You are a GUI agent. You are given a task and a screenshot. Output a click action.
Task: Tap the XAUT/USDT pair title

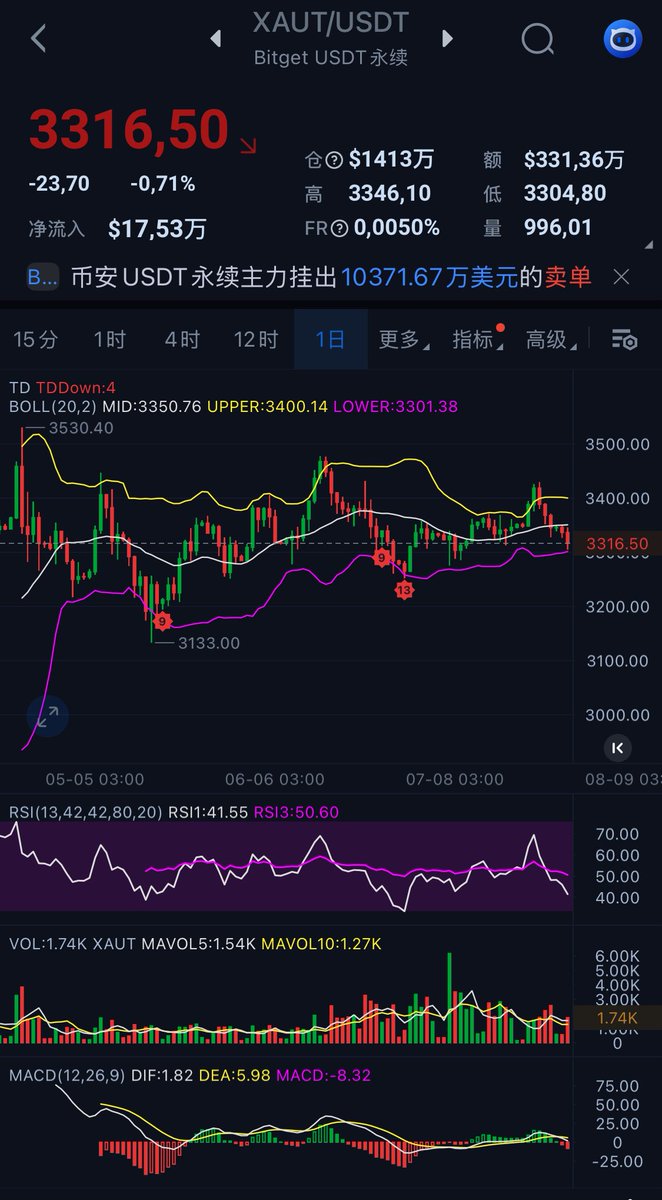coord(330,22)
